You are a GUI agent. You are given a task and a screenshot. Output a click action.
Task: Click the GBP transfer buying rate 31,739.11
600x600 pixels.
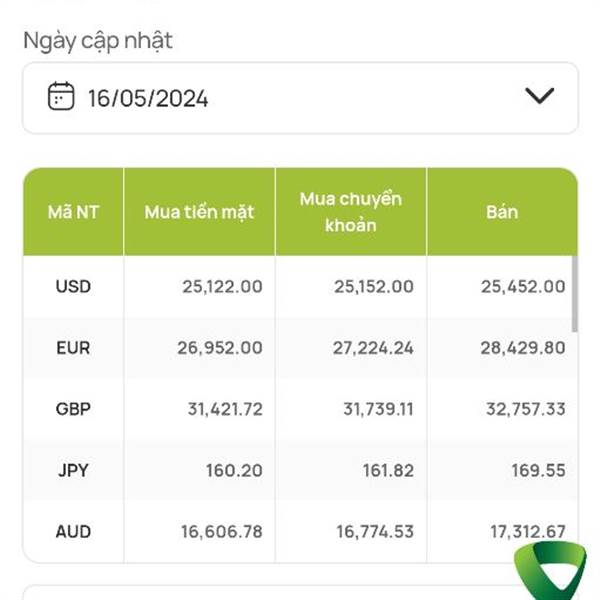click(x=378, y=409)
